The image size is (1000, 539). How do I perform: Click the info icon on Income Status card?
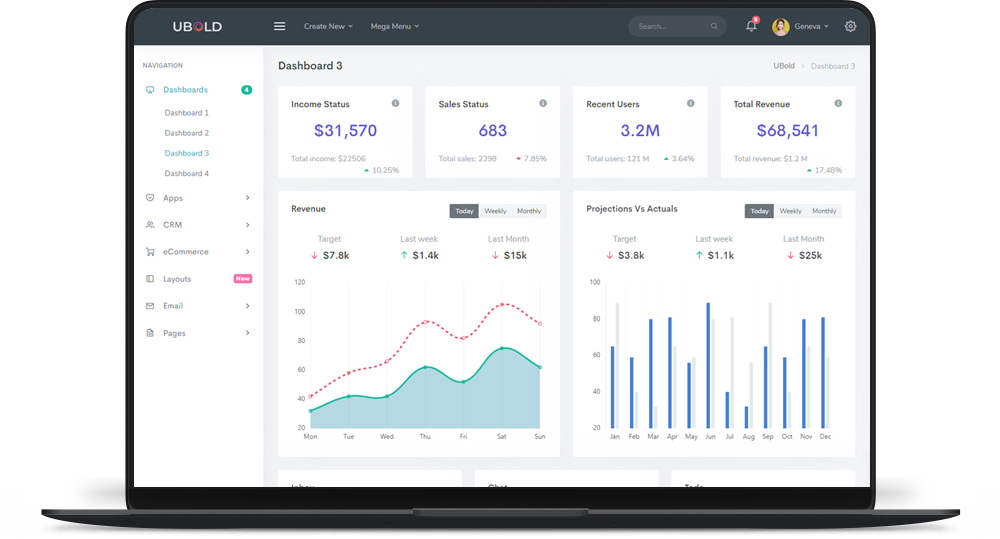pos(395,103)
